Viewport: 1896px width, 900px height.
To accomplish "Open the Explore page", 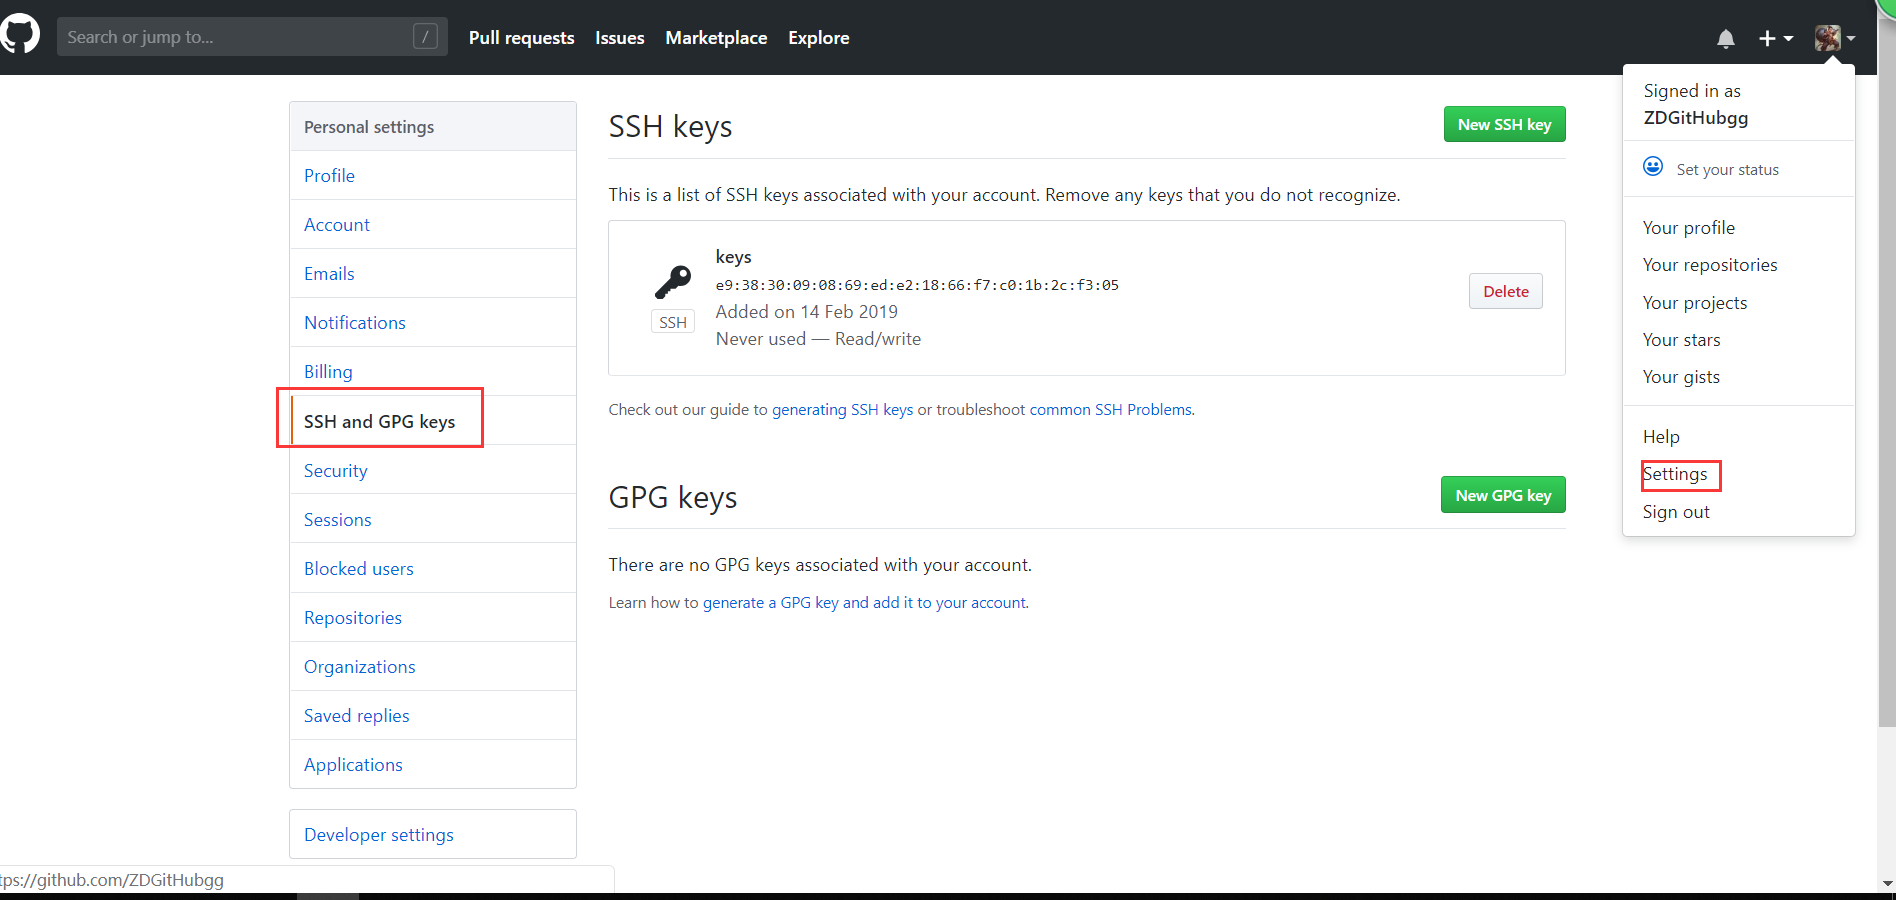I will tap(818, 38).
